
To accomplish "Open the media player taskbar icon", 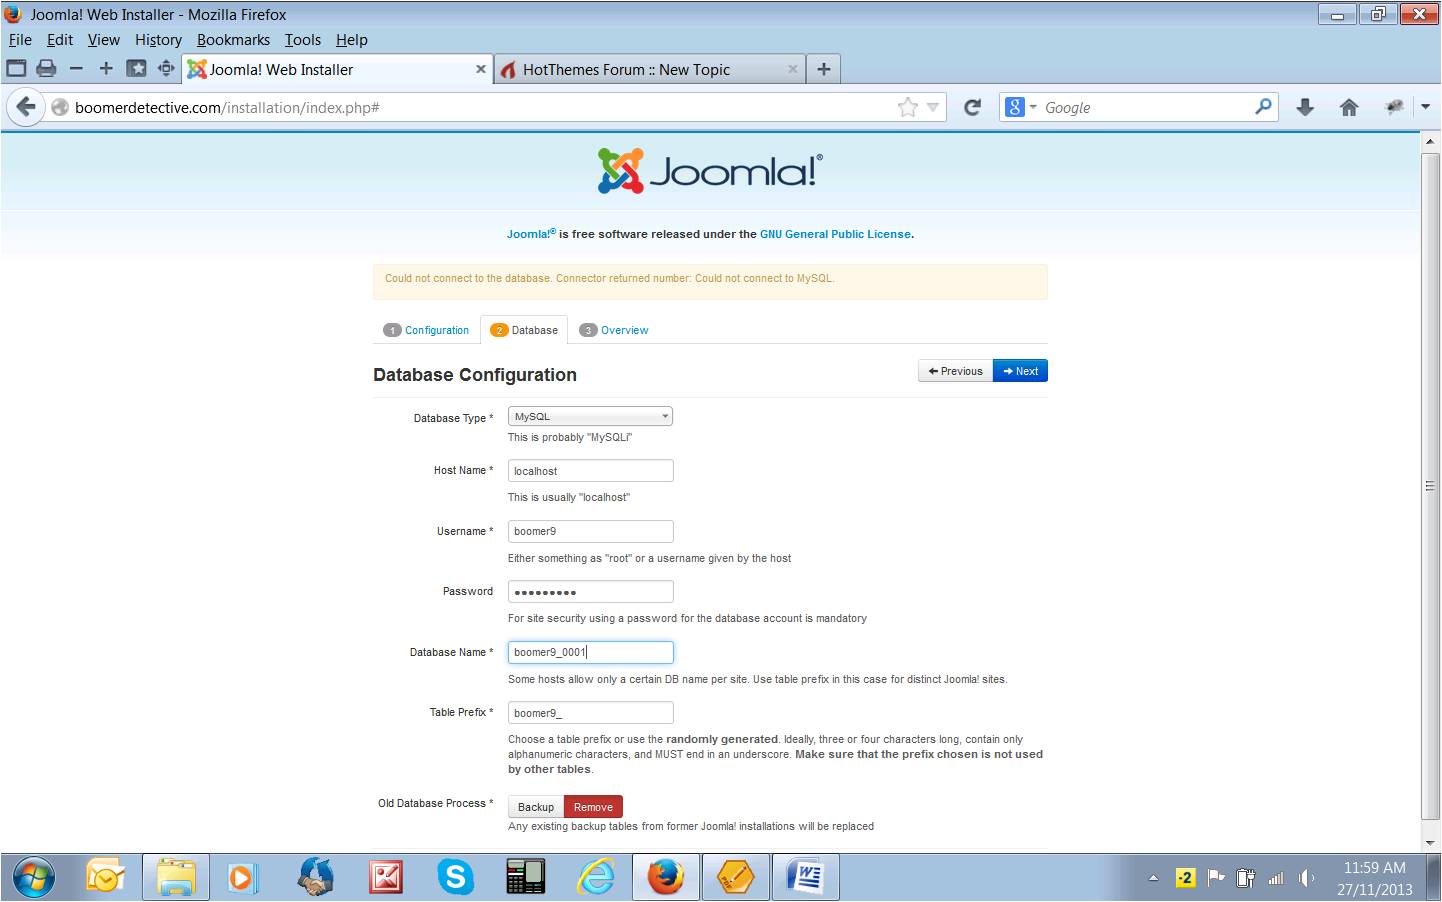I will click(x=244, y=878).
